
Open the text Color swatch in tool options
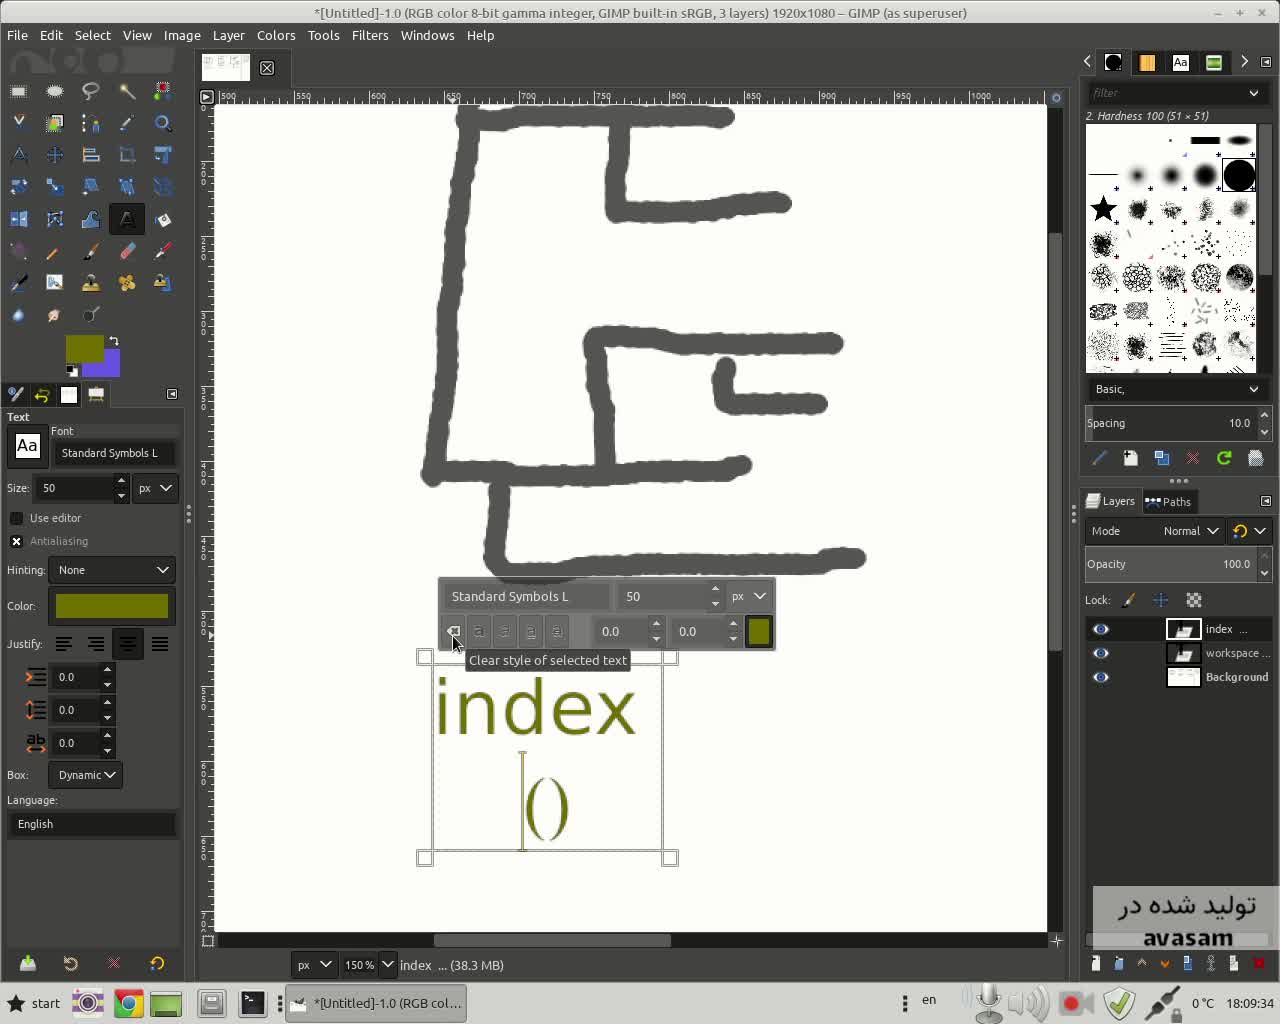112,606
